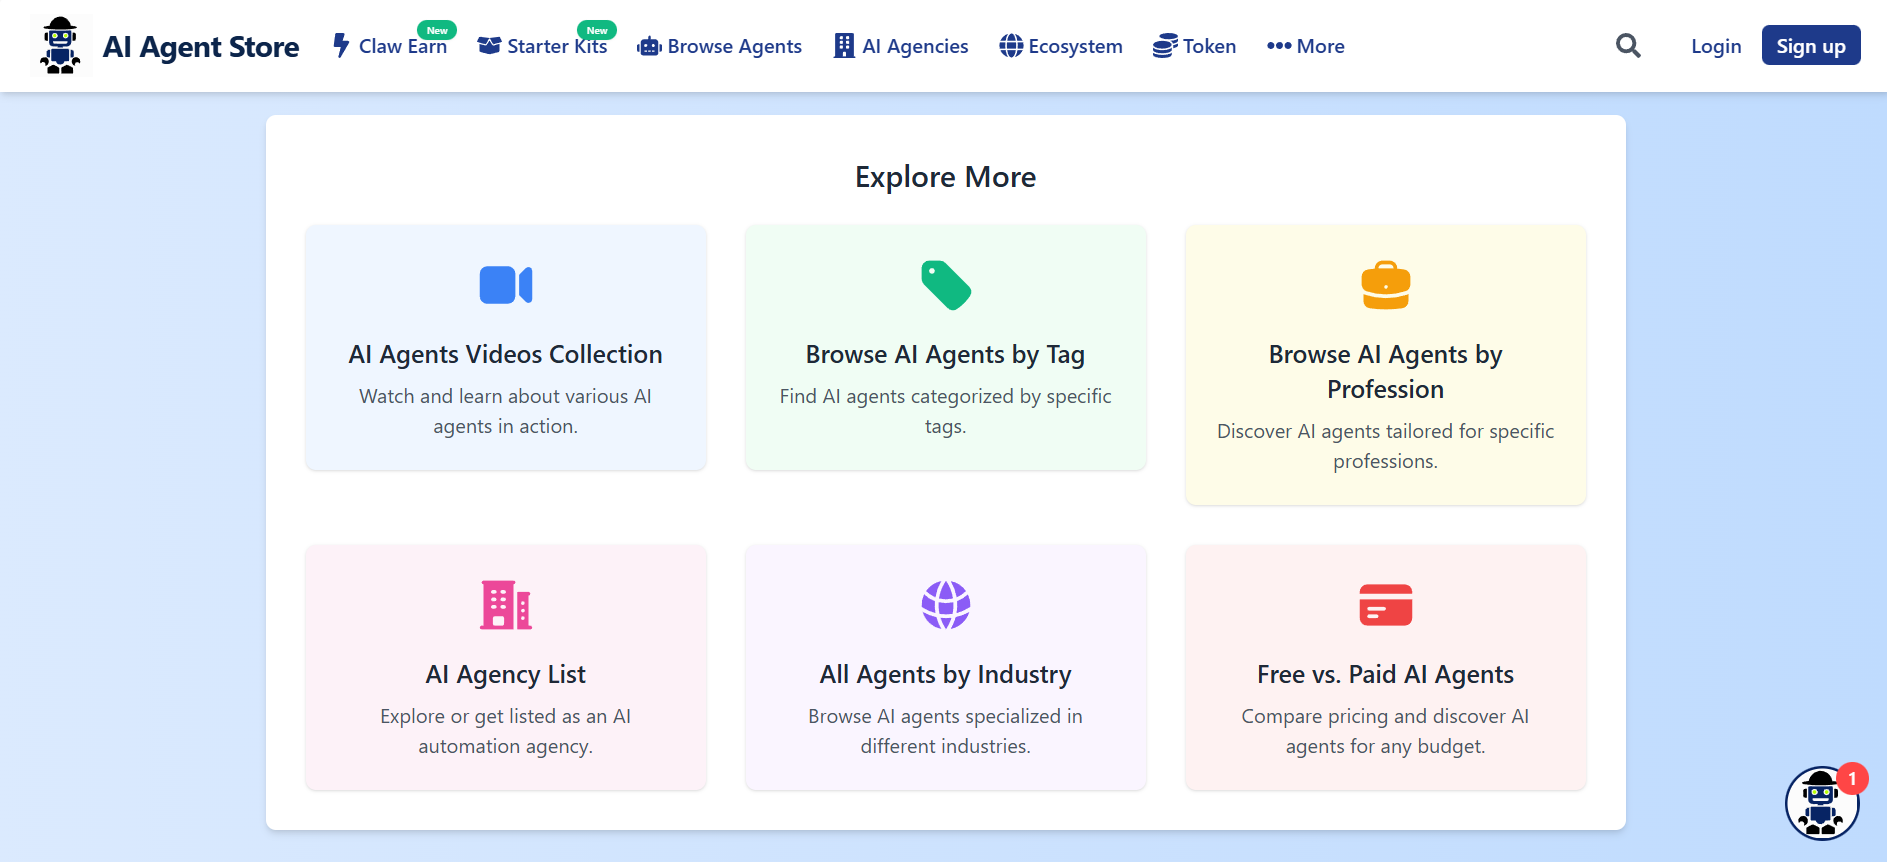Open the Ecosystem navigation link
This screenshot has height=862, width=1887.
point(1061,46)
